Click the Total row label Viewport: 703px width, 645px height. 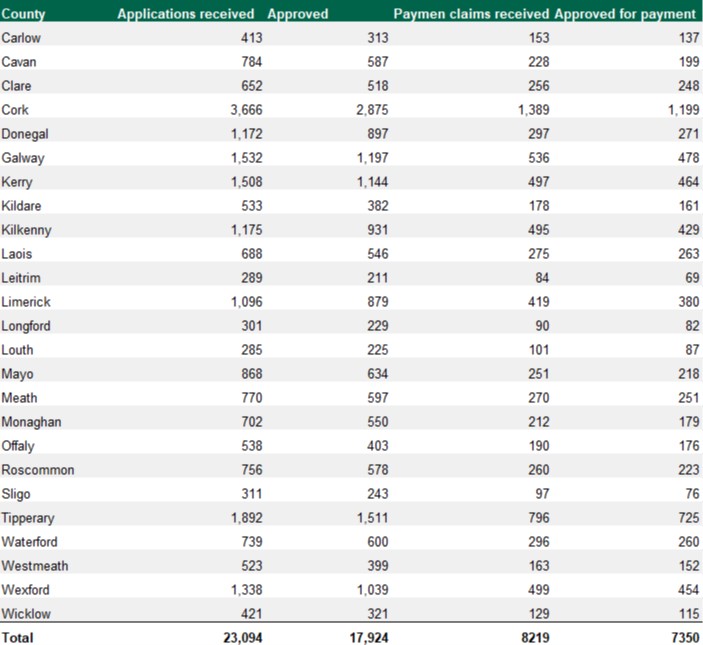click(17, 637)
